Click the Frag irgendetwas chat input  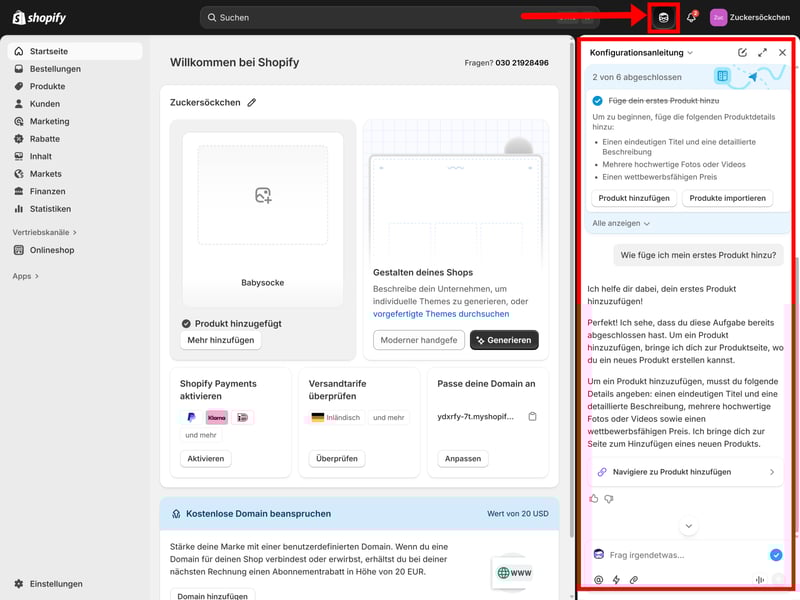pyautogui.click(x=680, y=554)
